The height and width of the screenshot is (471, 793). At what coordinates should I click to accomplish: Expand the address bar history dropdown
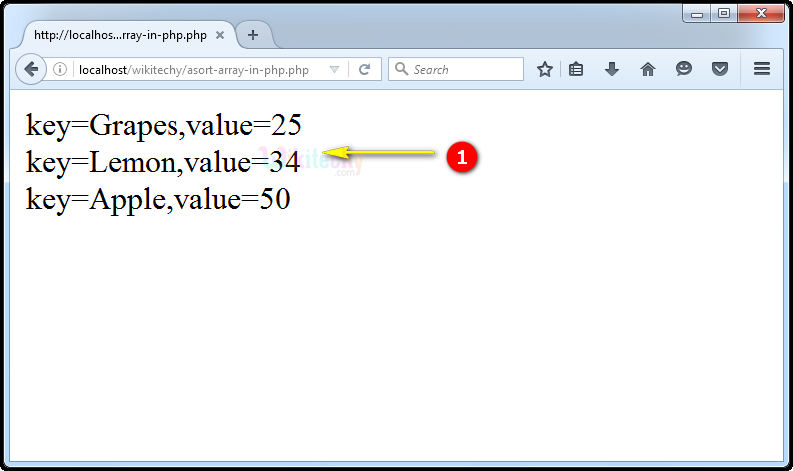point(334,70)
